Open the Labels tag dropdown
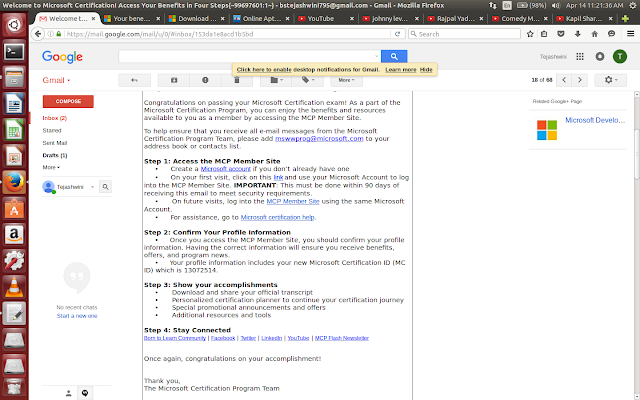640x400 pixels. point(308,80)
